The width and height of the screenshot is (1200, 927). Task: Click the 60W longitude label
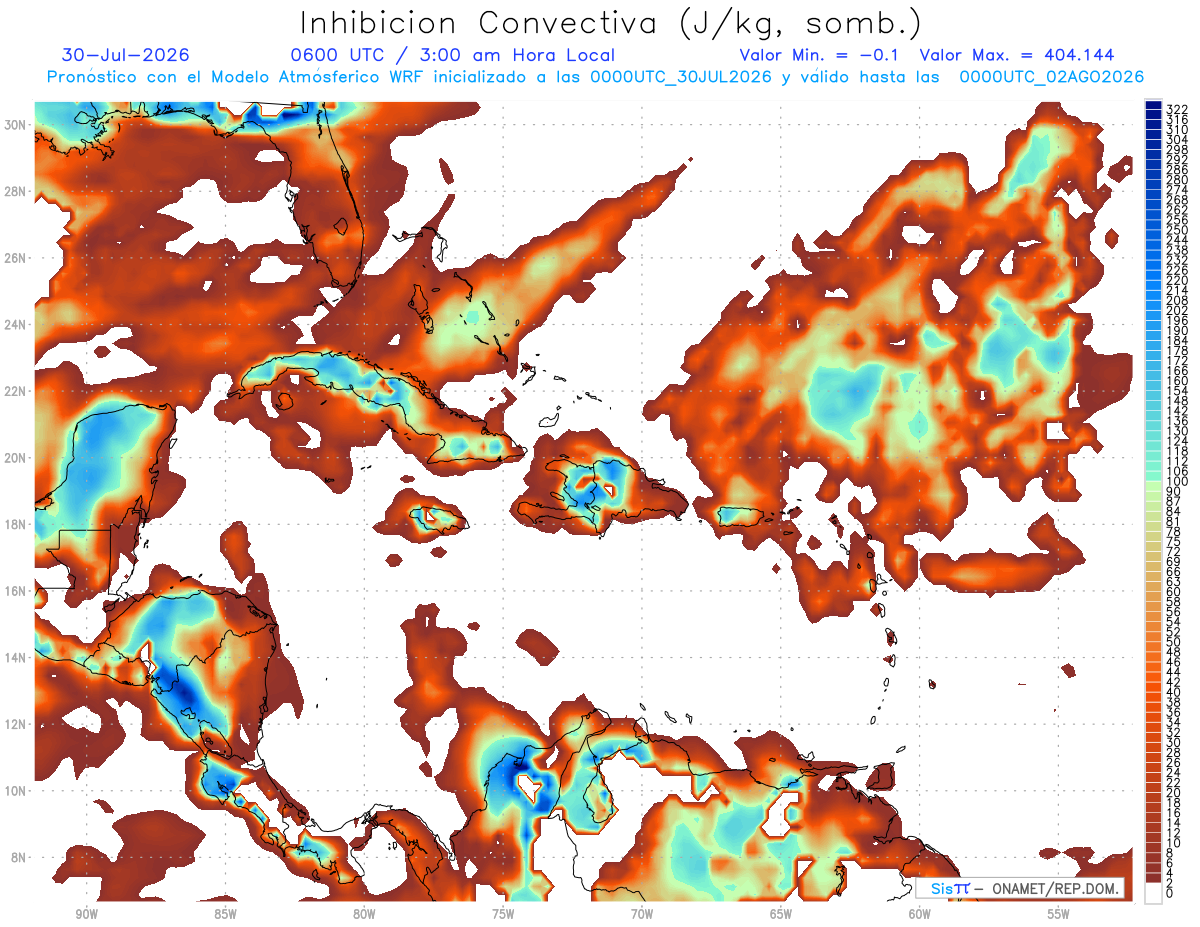(x=920, y=914)
